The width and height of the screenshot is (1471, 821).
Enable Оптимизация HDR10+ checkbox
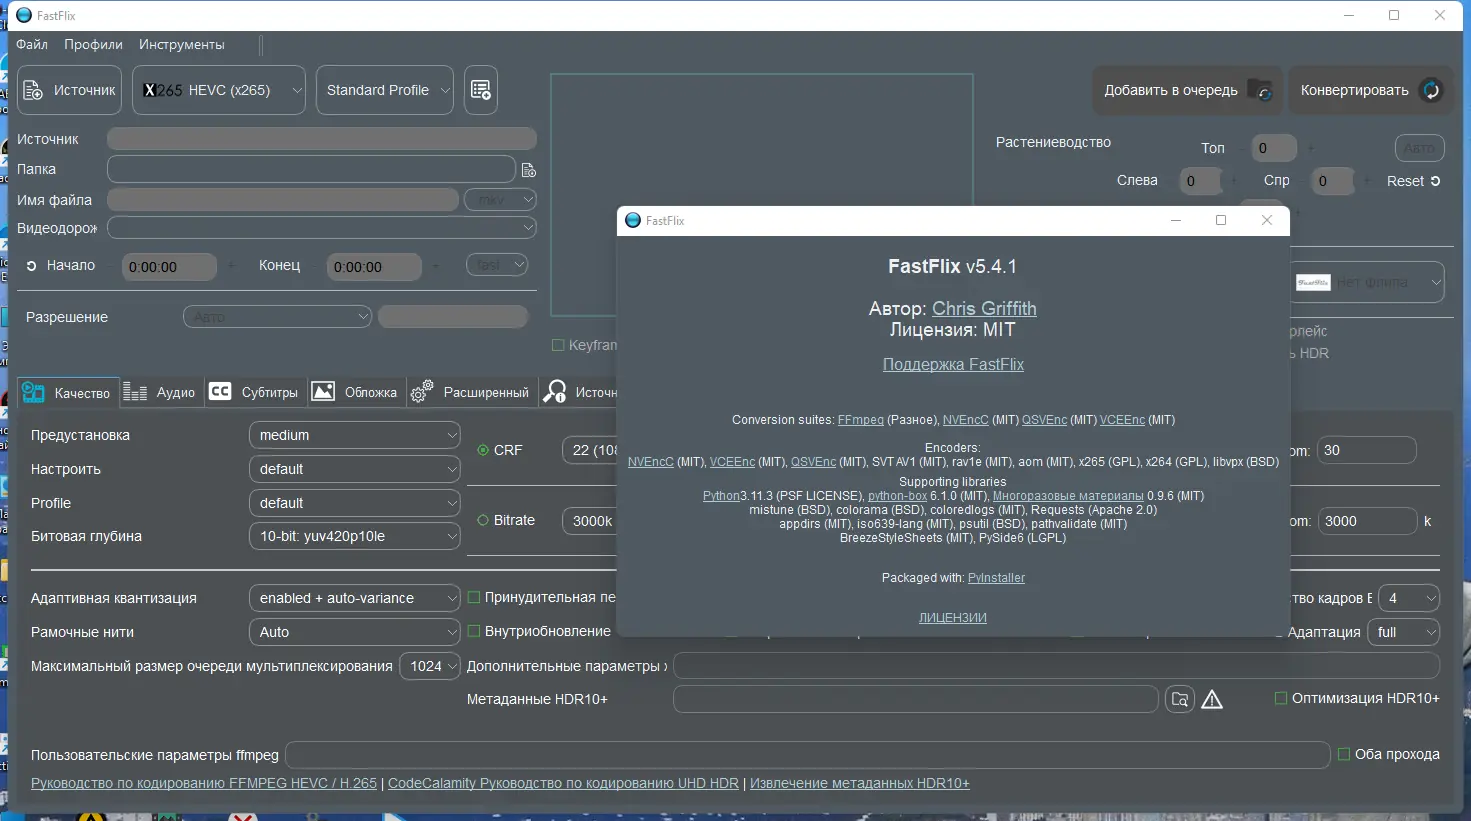coord(1281,698)
